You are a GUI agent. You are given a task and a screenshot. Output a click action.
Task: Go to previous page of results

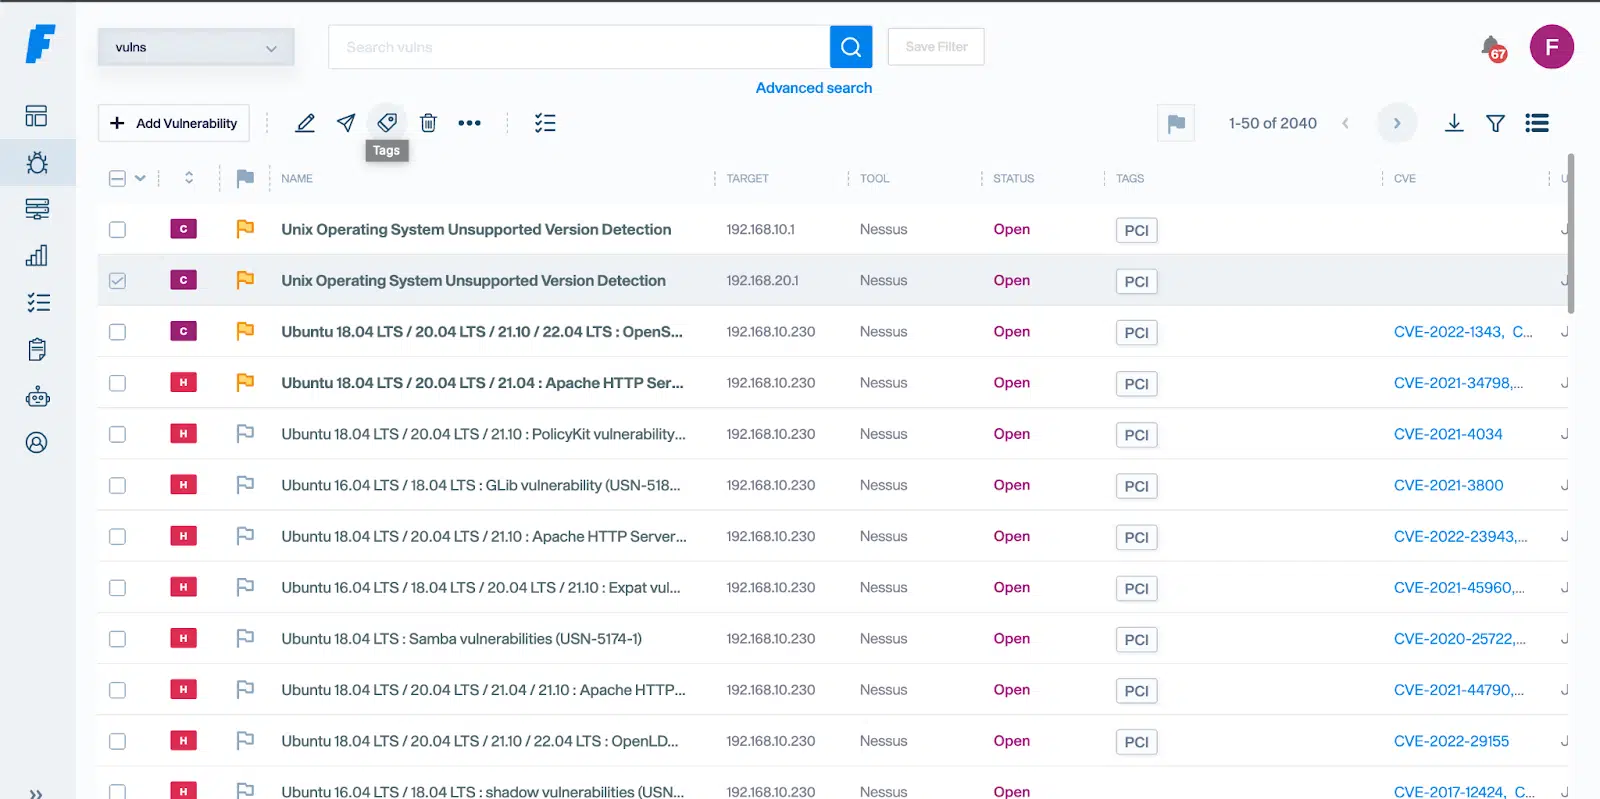point(1345,123)
